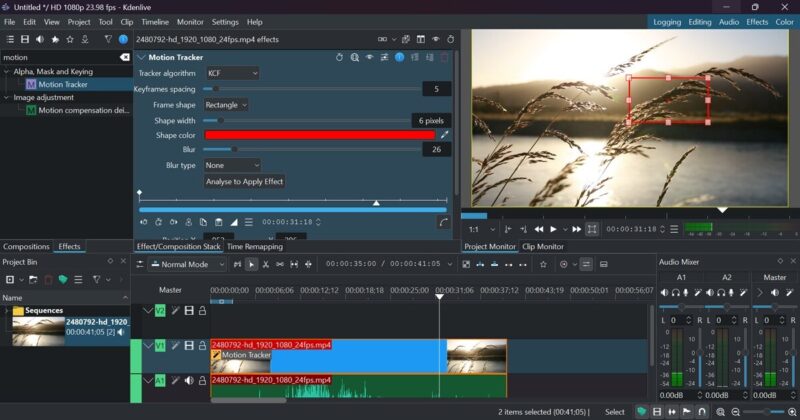Open the Project menu
Screen dimensions: 800x420
click(x=79, y=22)
